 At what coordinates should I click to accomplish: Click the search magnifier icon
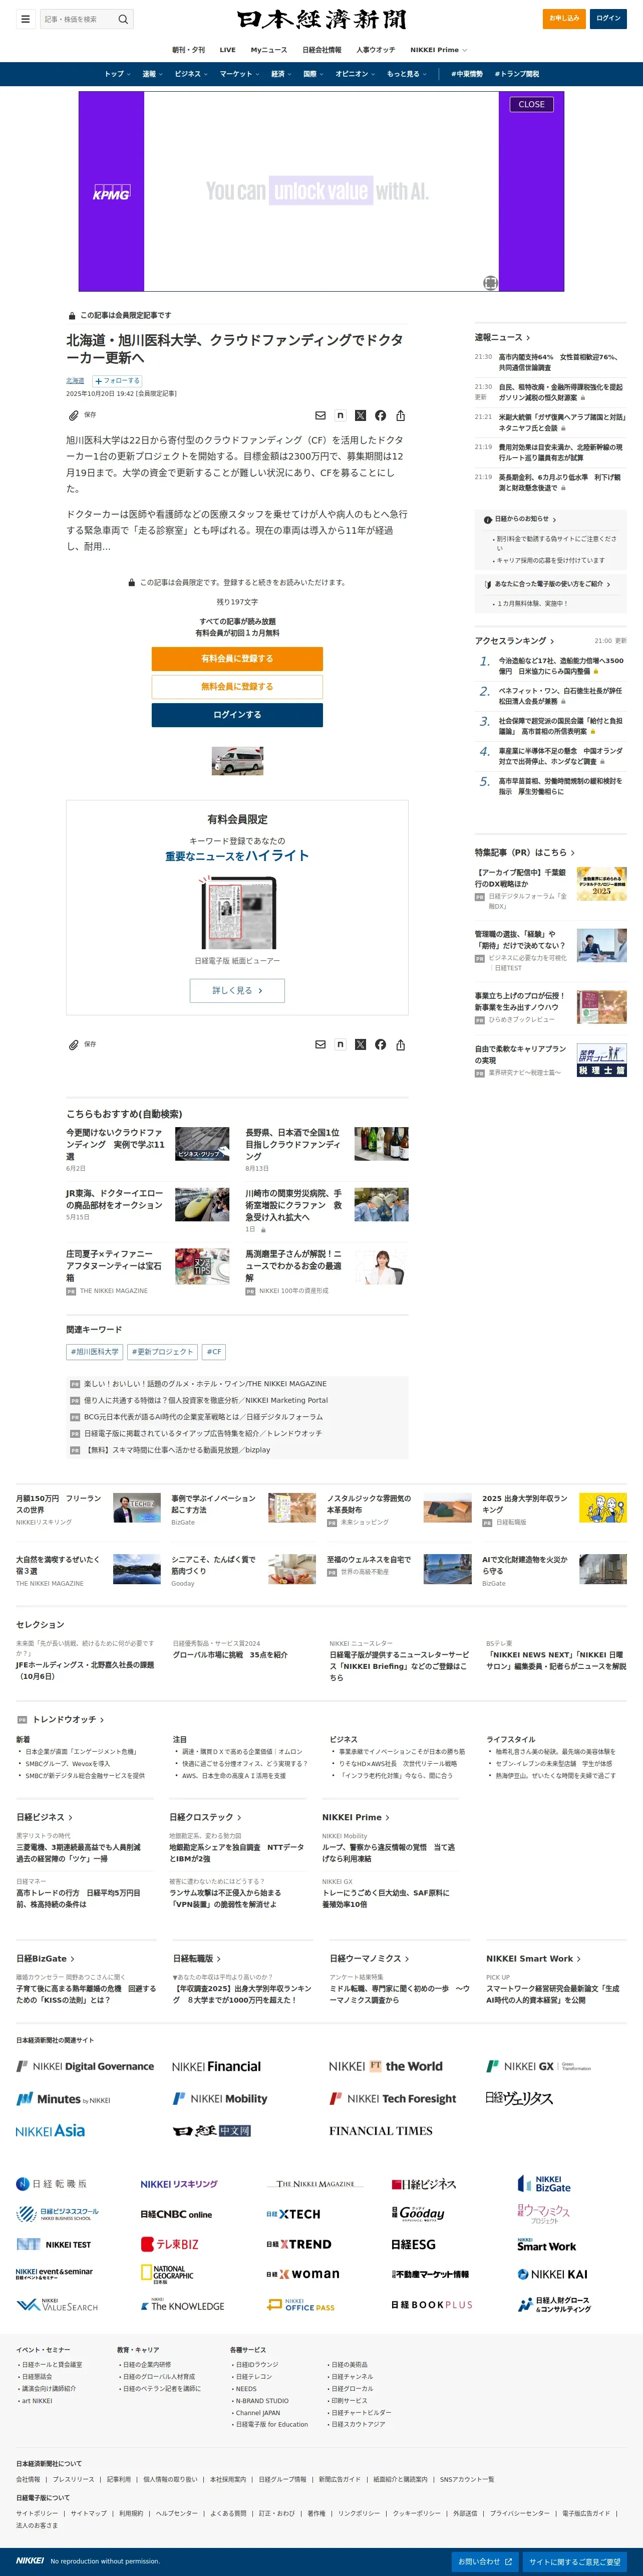click(123, 19)
